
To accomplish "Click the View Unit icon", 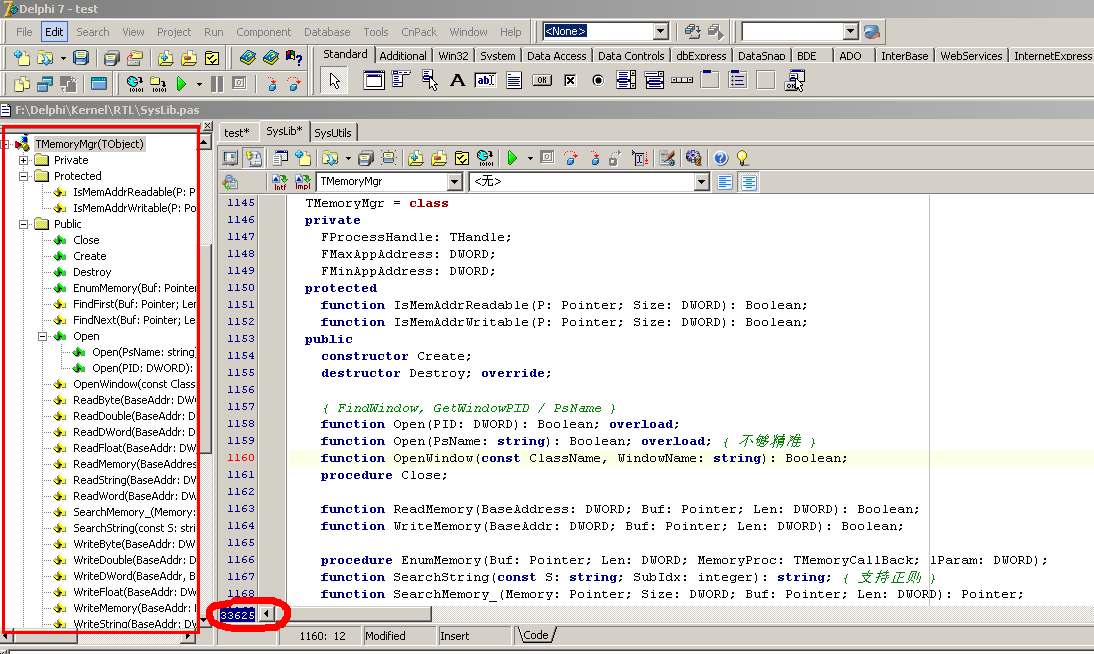I will point(22,84).
